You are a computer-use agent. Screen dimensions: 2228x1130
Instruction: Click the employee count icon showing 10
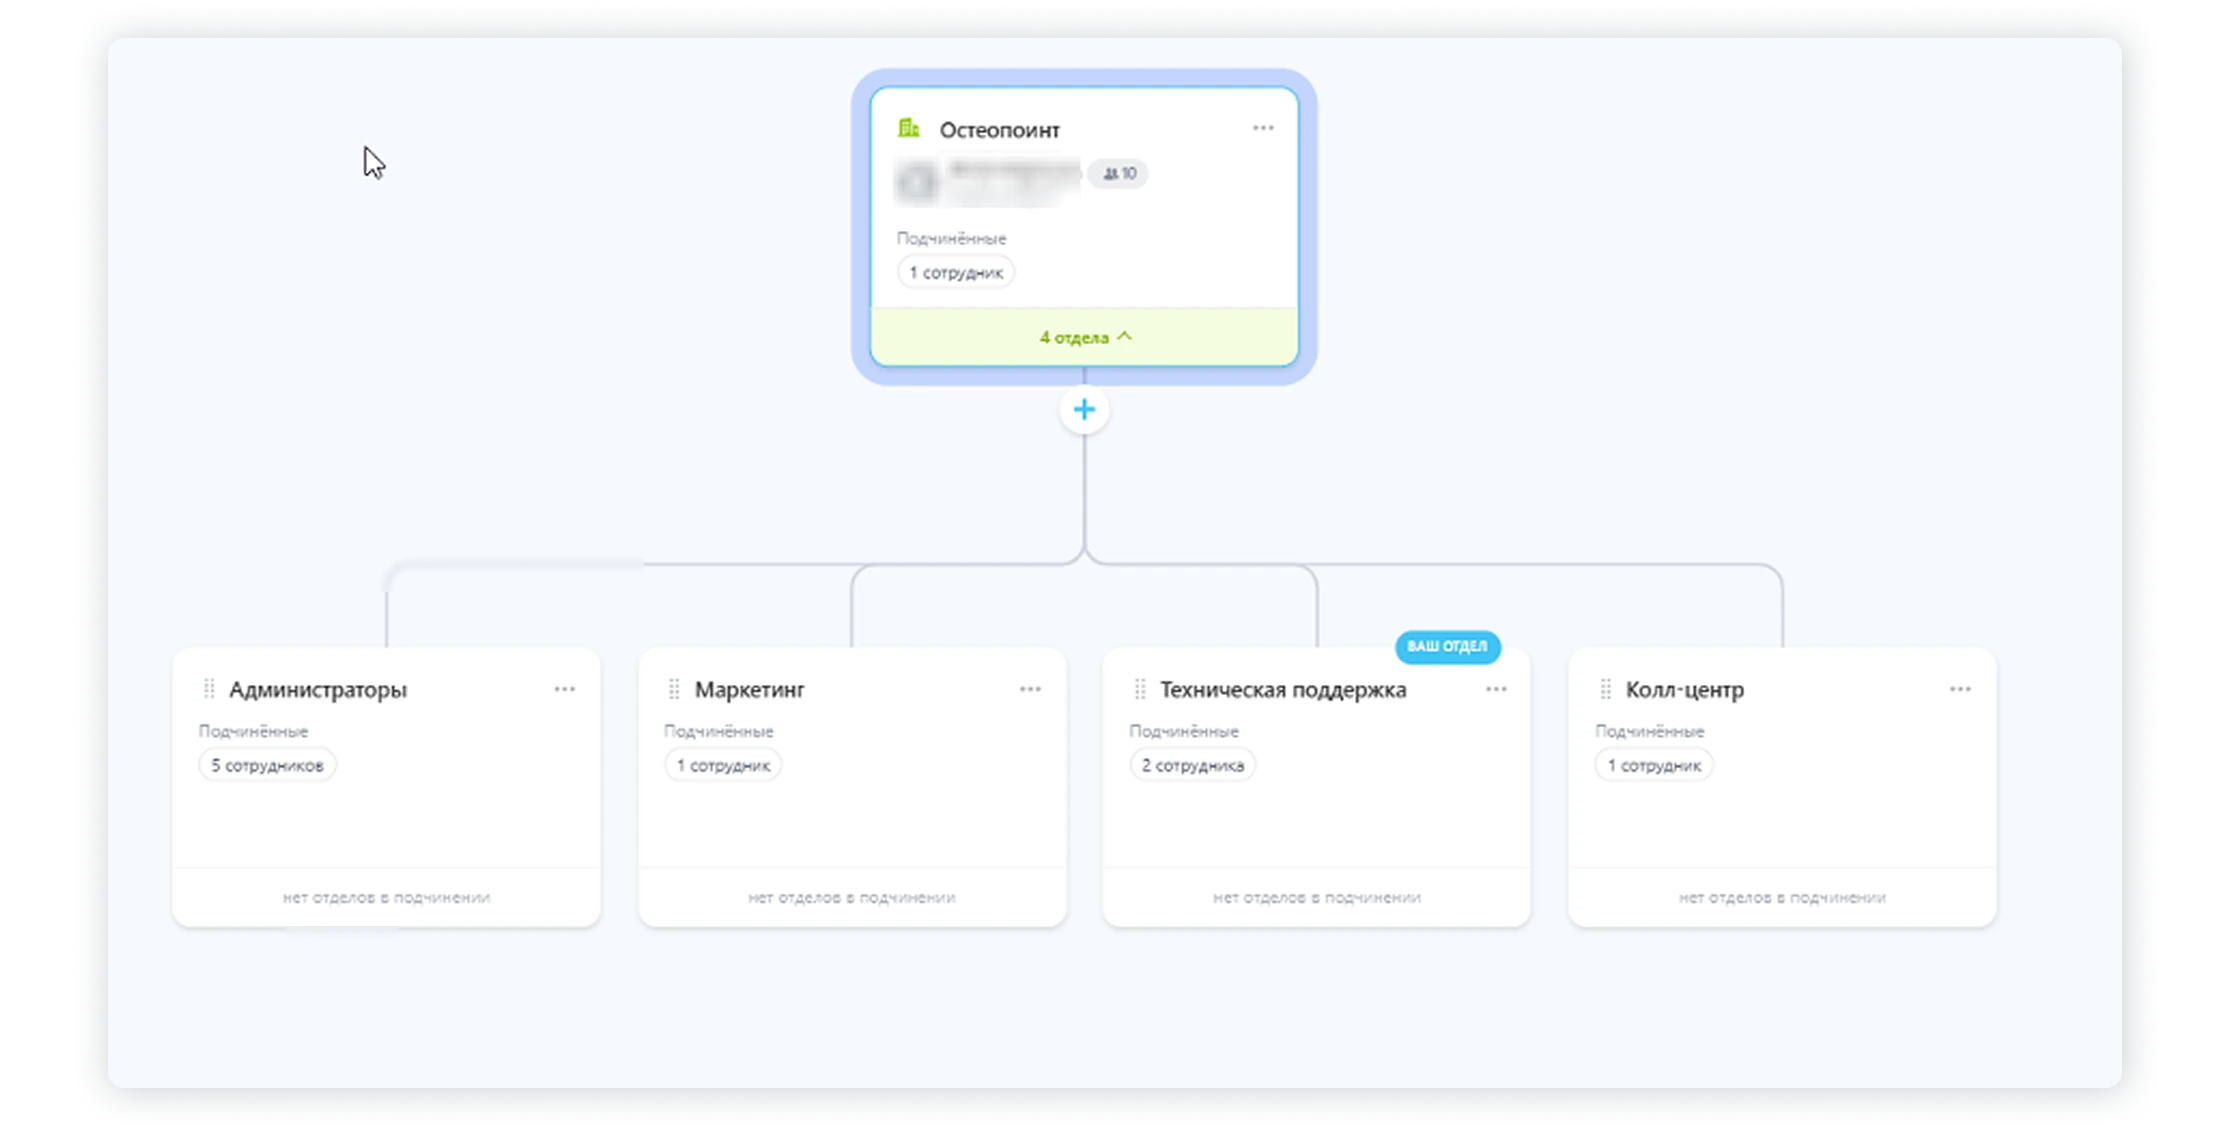click(1117, 174)
